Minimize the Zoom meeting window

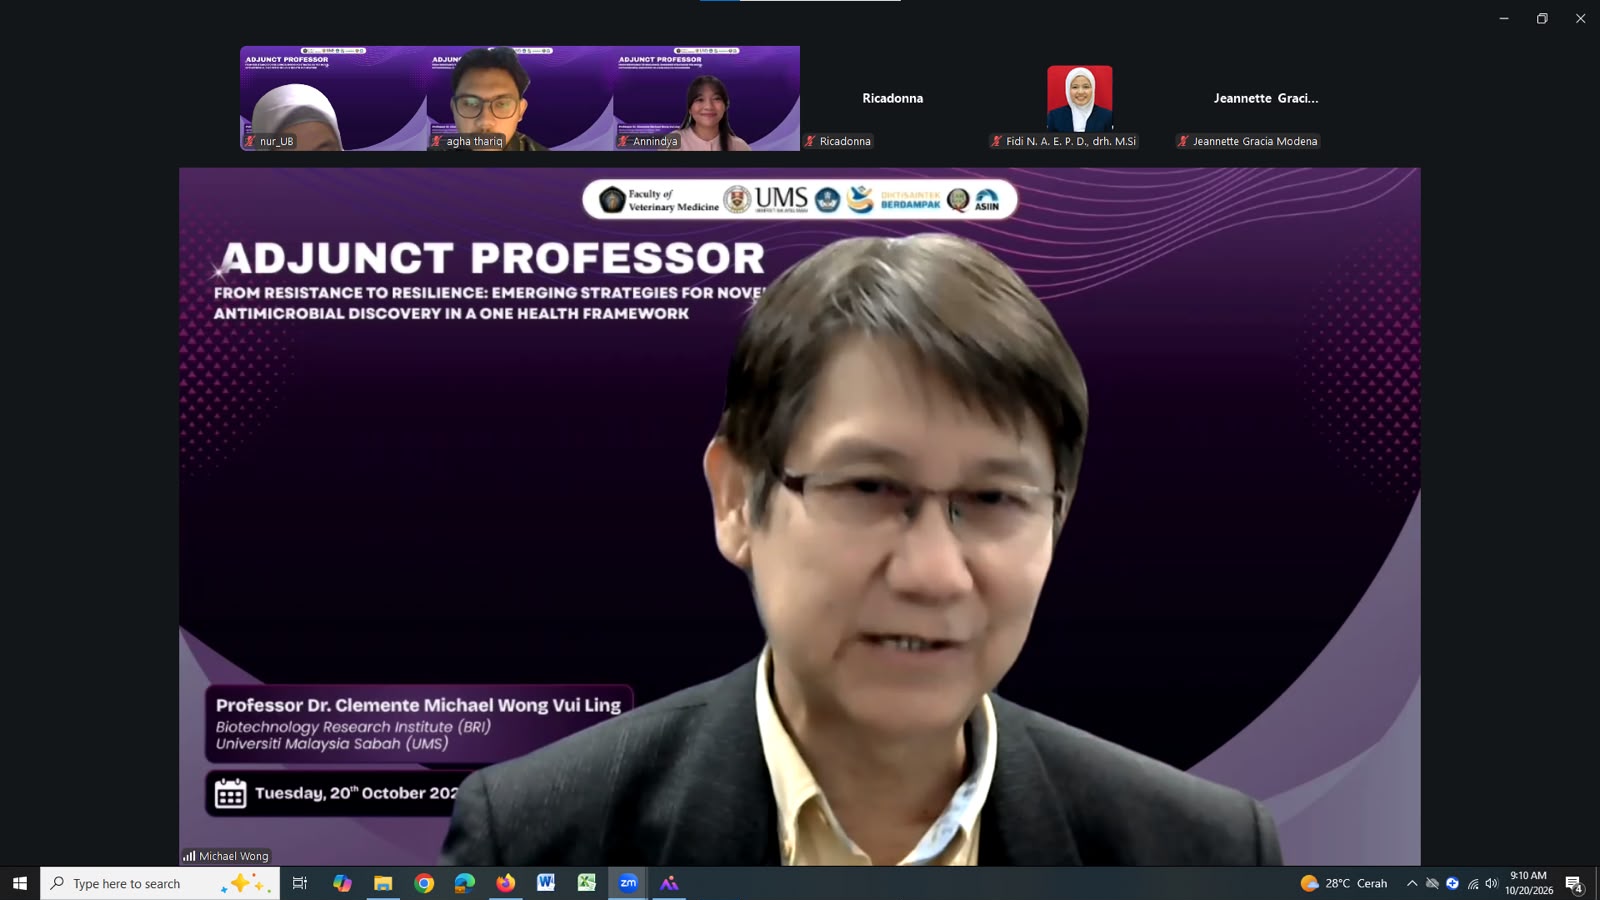coord(1504,18)
